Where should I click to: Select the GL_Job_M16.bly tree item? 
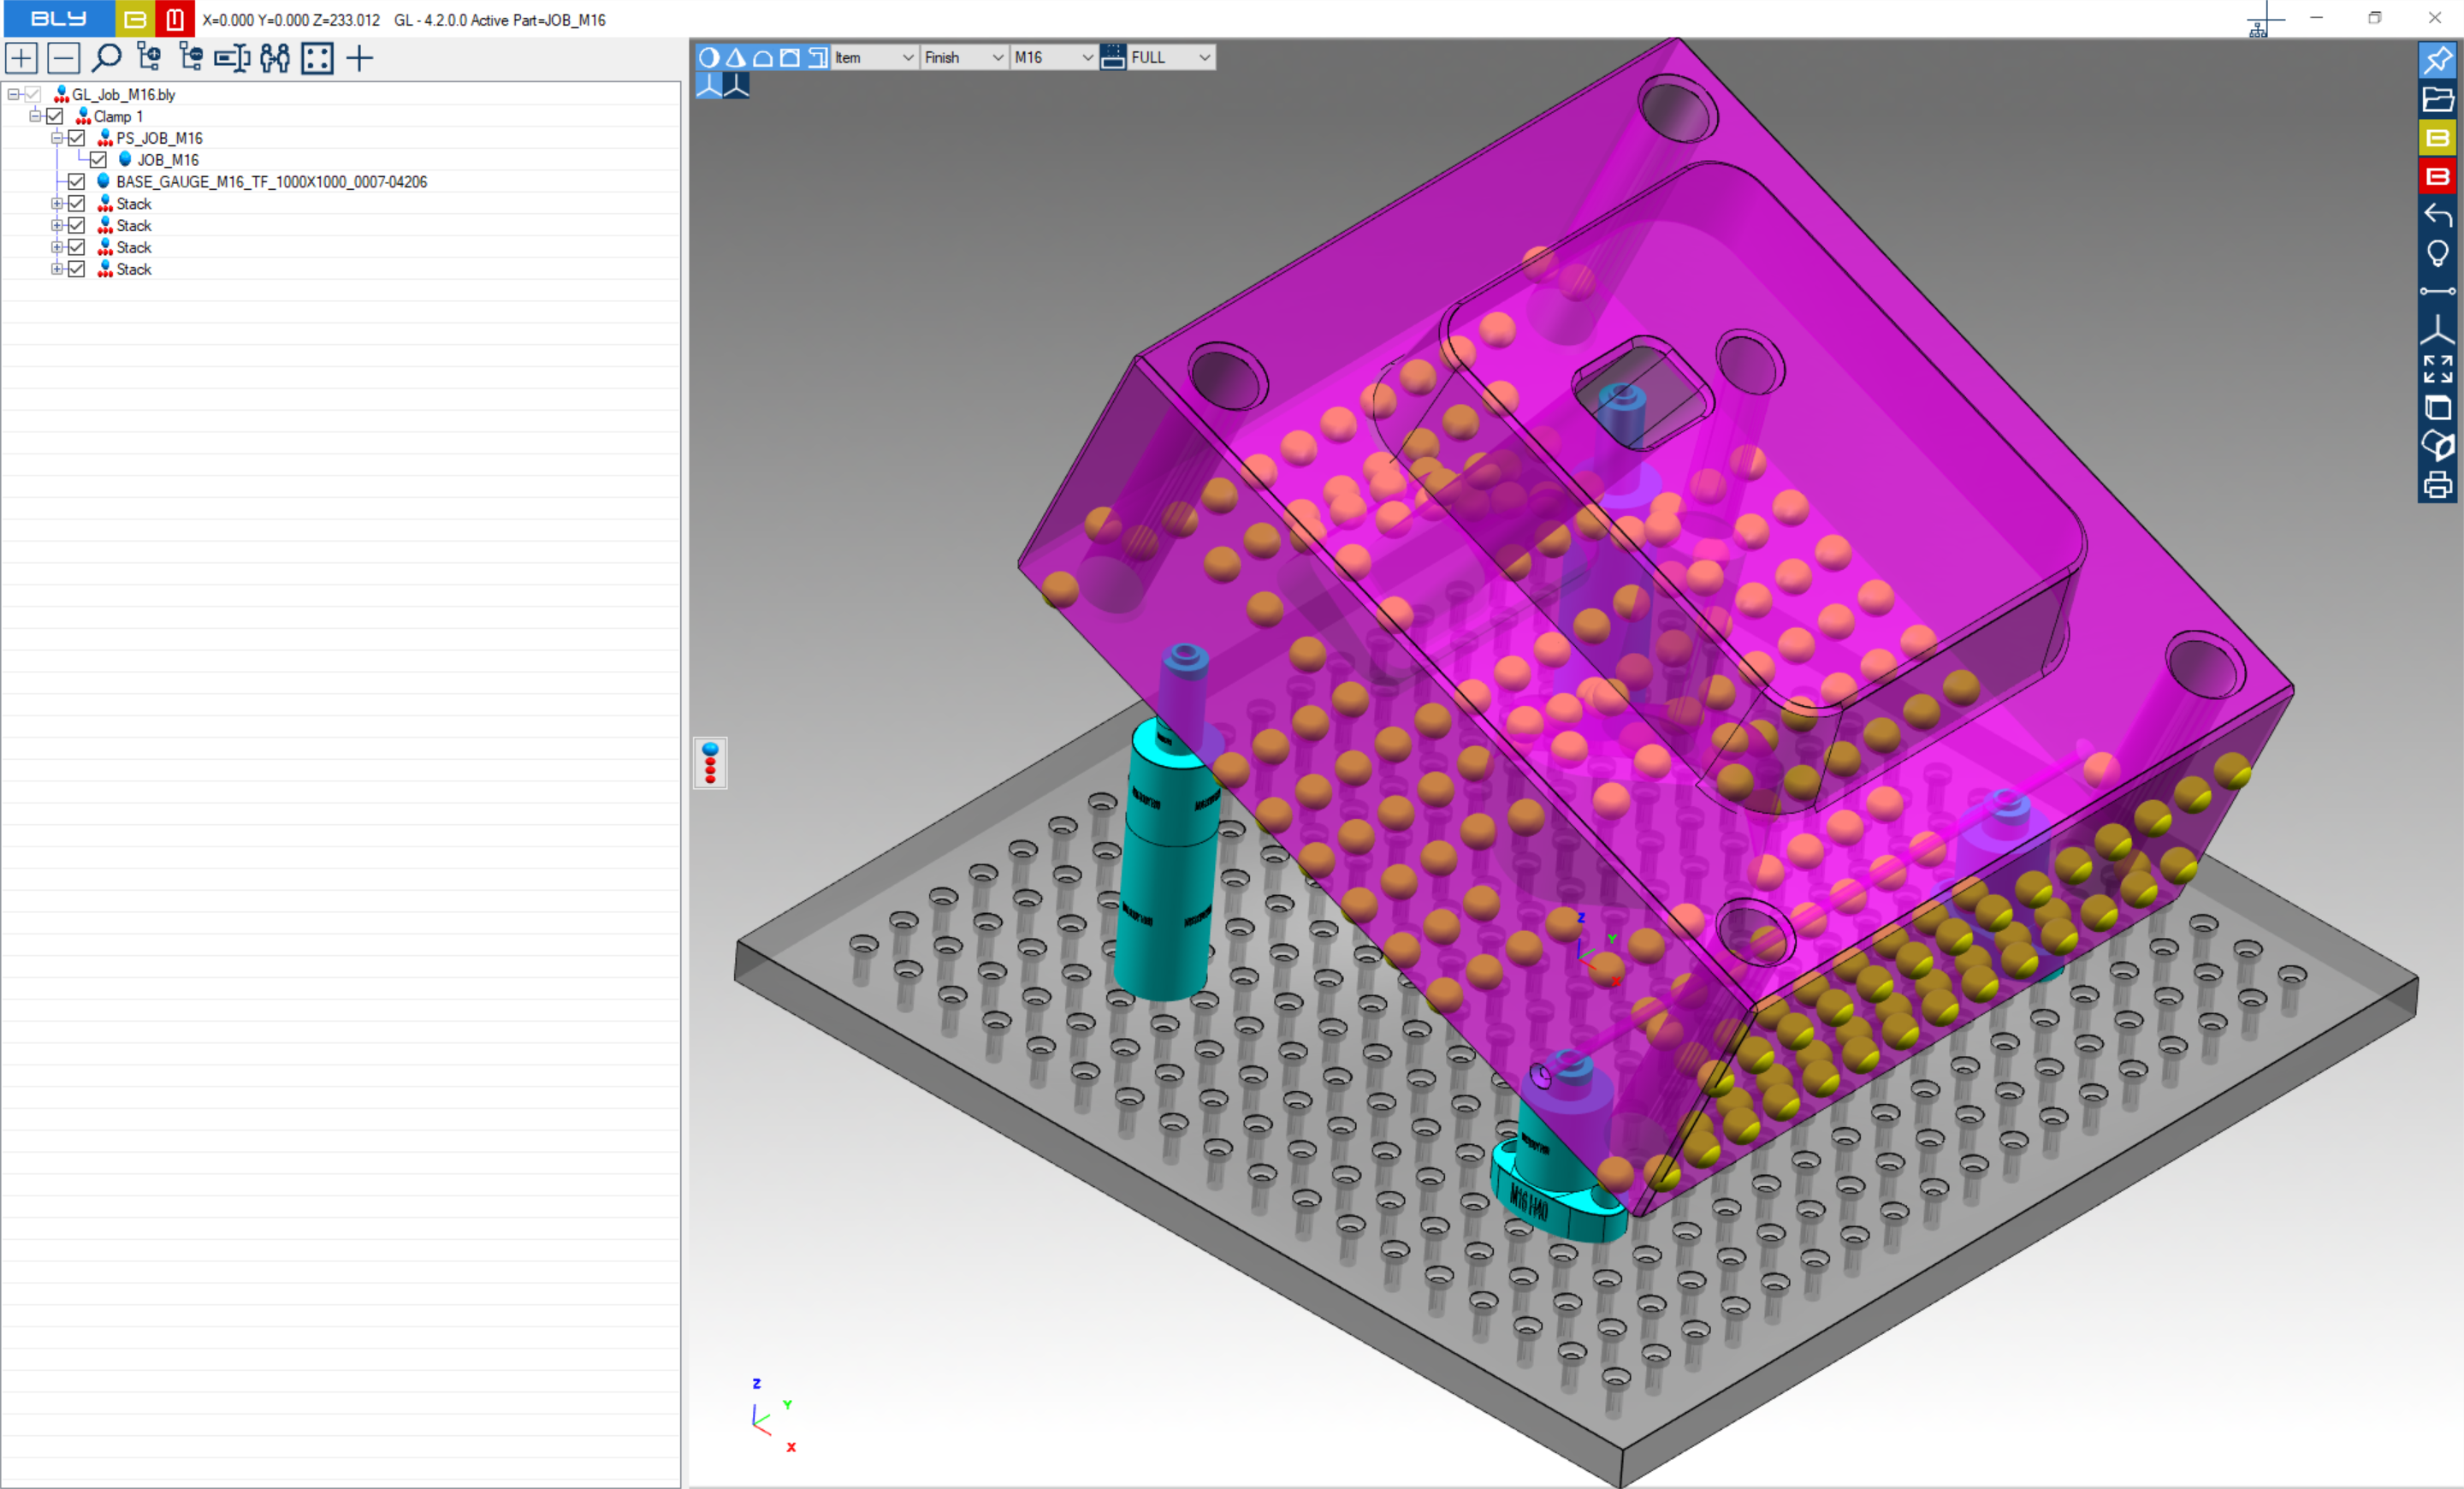pos(123,95)
